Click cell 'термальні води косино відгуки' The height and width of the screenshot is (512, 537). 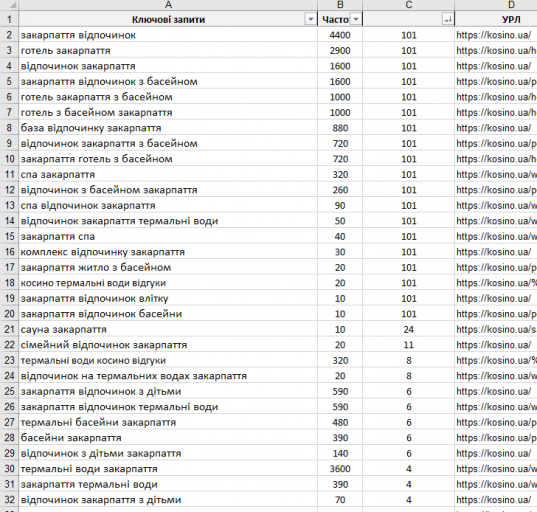click(x=168, y=361)
